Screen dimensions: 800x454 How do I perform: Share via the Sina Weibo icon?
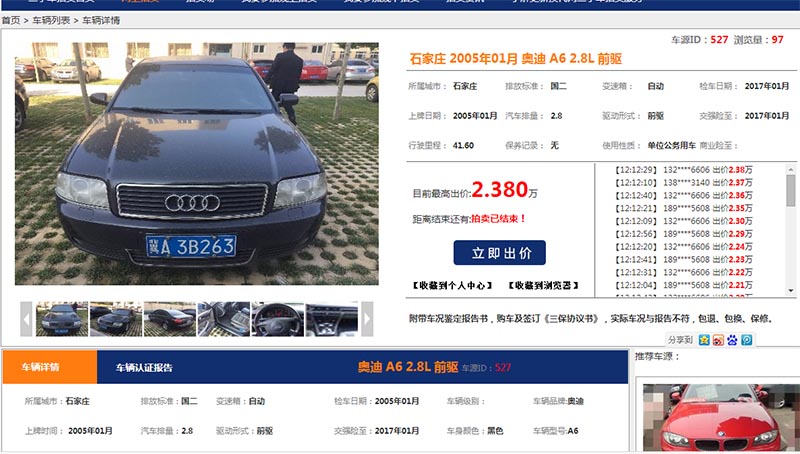point(718,340)
